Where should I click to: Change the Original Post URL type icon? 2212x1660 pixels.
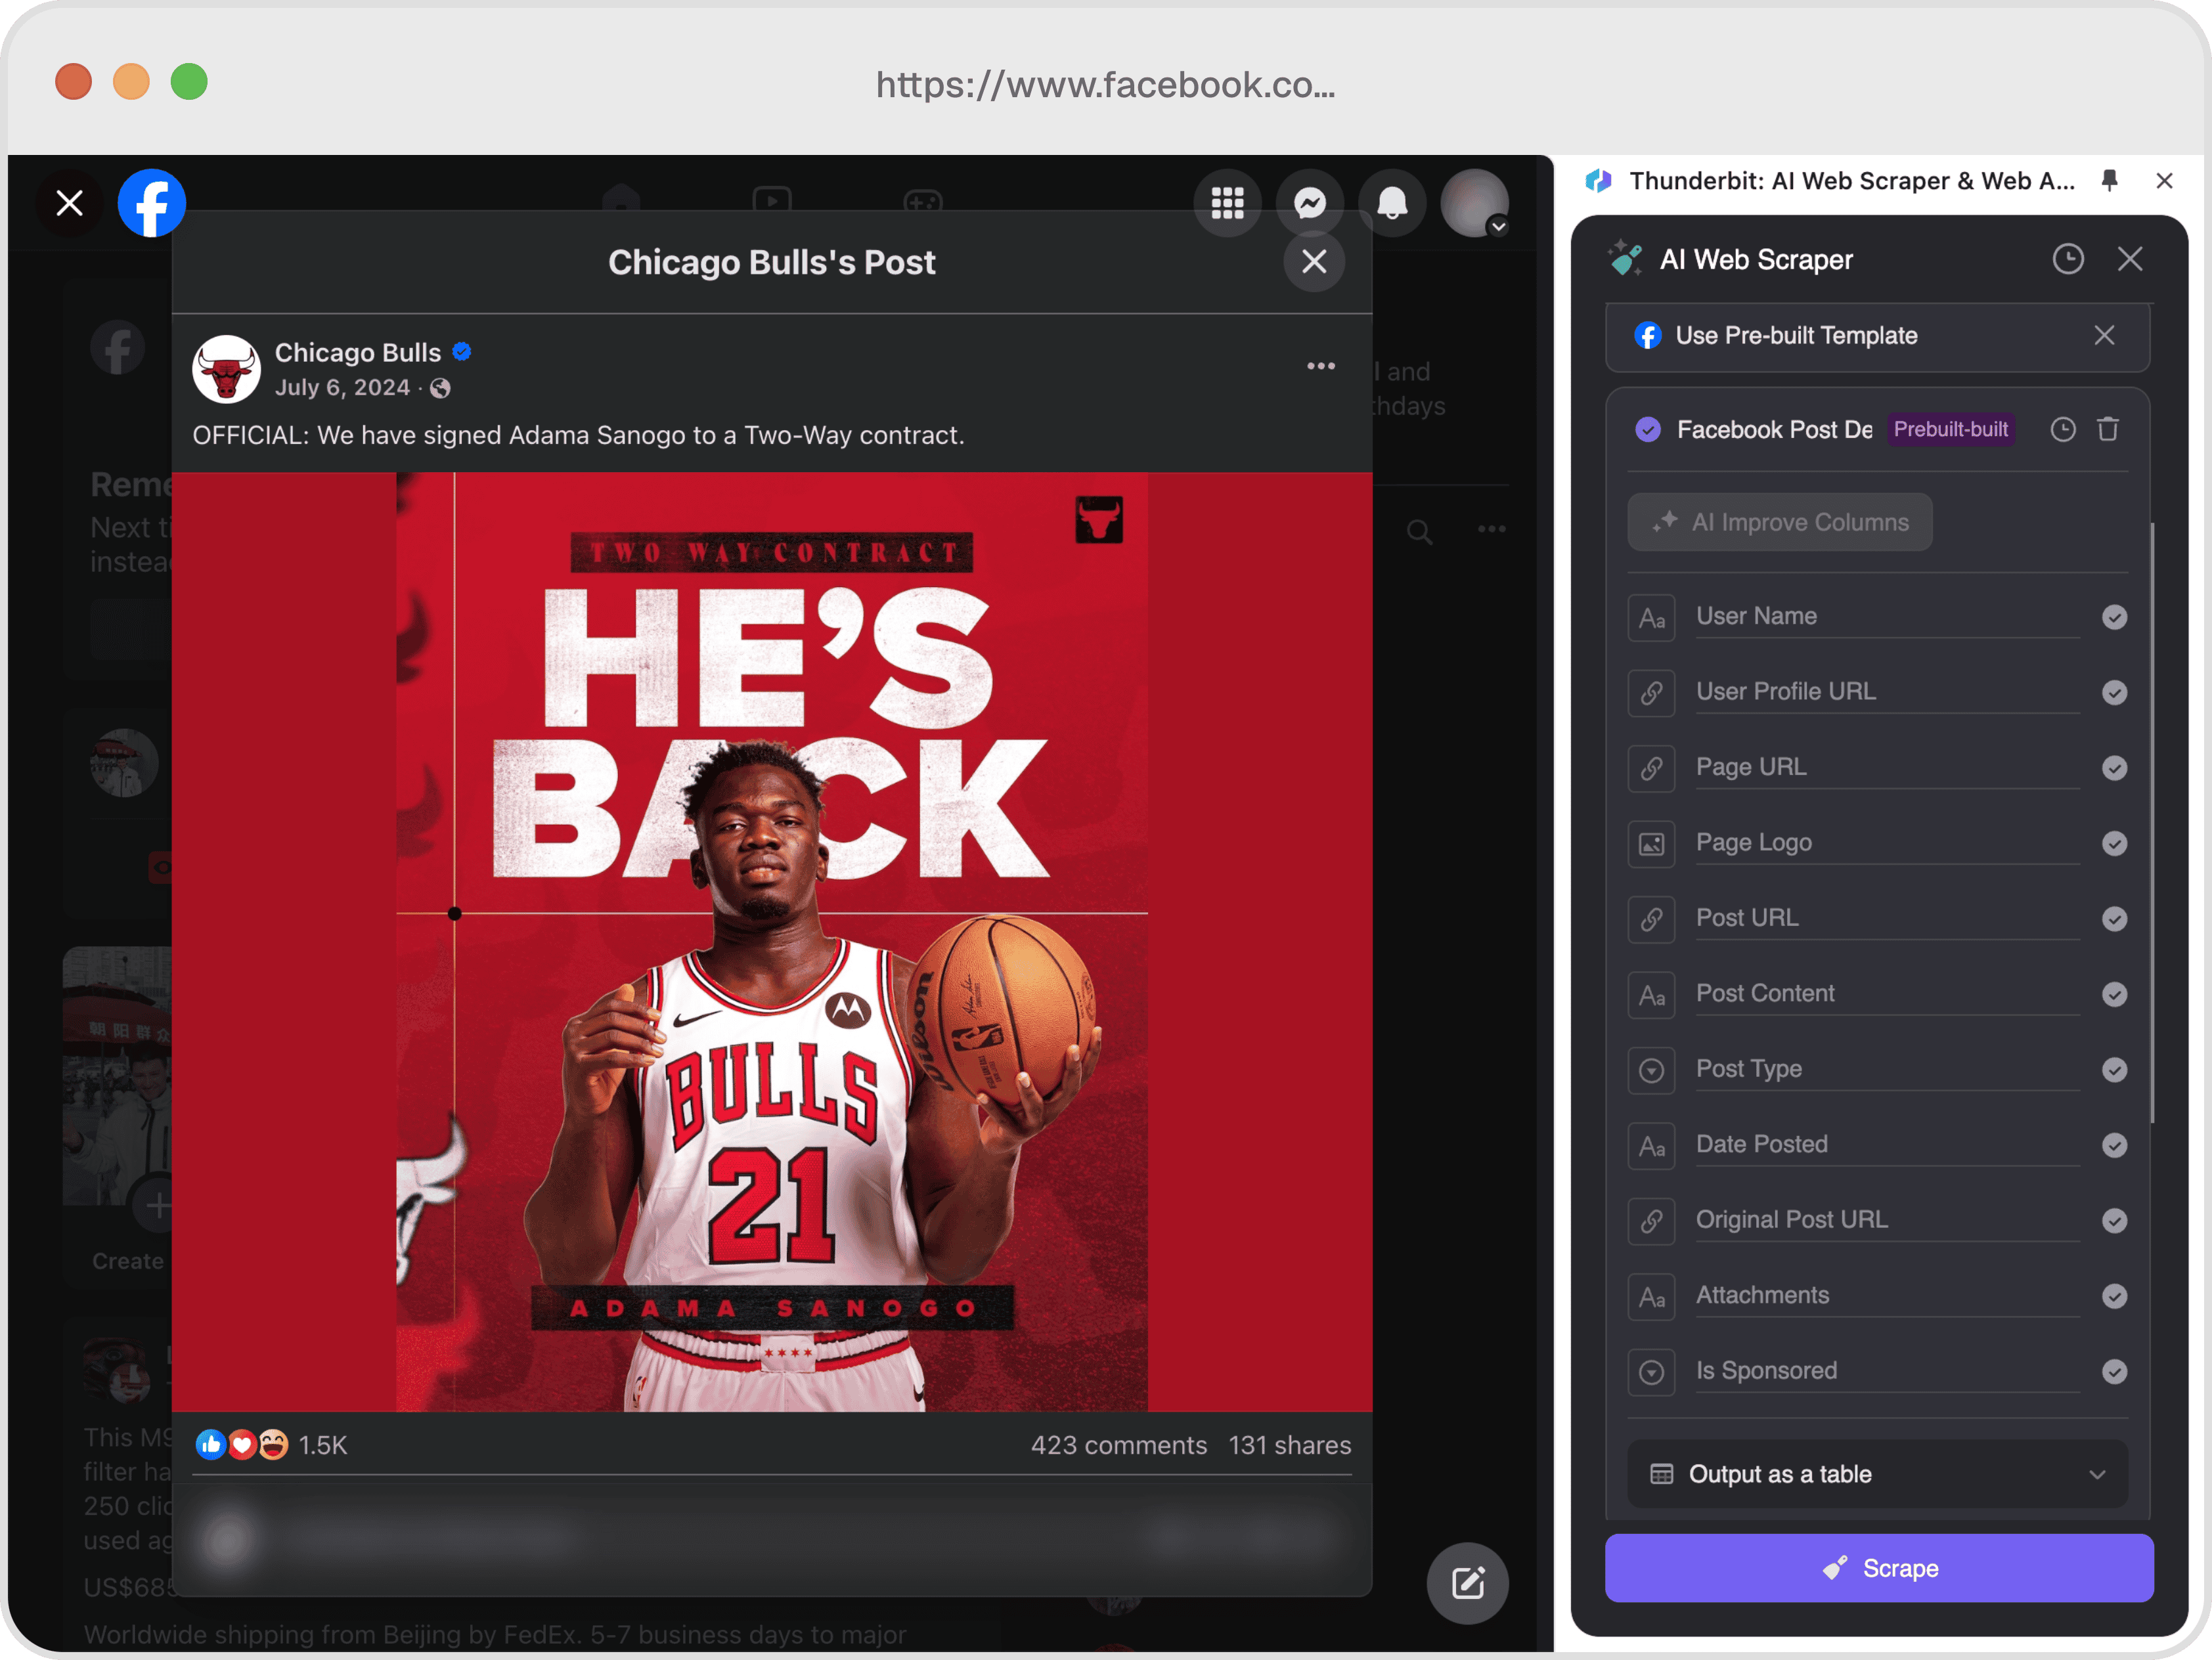point(1652,1221)
